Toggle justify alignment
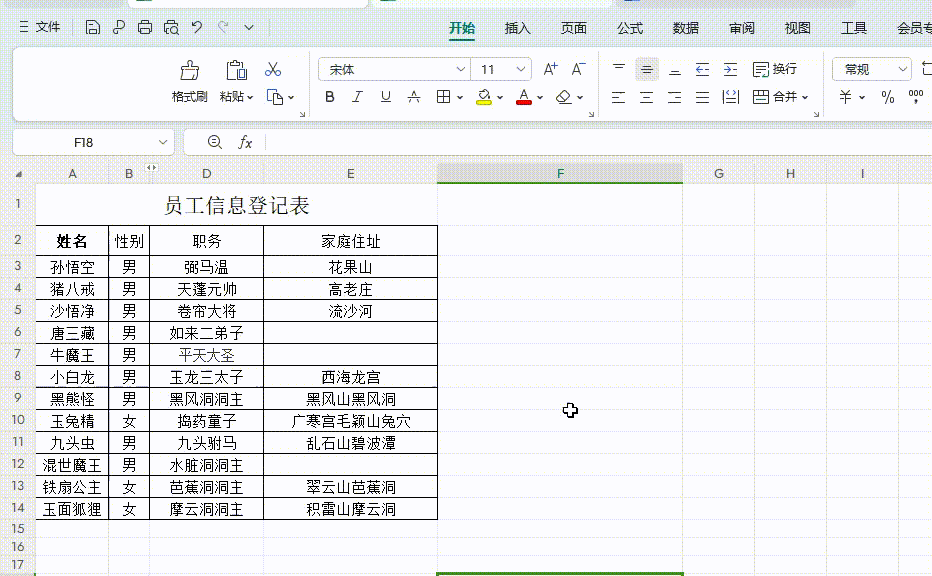Screen dimensions: 932x576 point(702,97)
